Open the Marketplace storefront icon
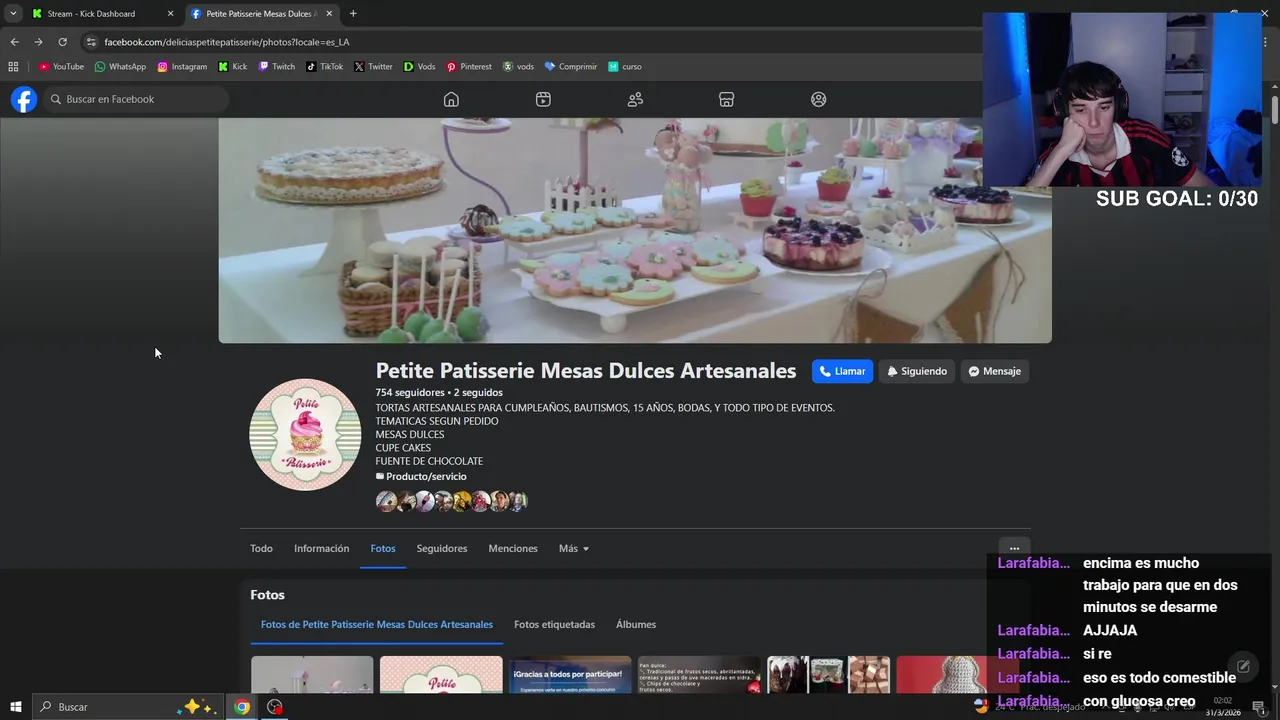The height and width of the screenshot is (720, 1280). point(727,99)
